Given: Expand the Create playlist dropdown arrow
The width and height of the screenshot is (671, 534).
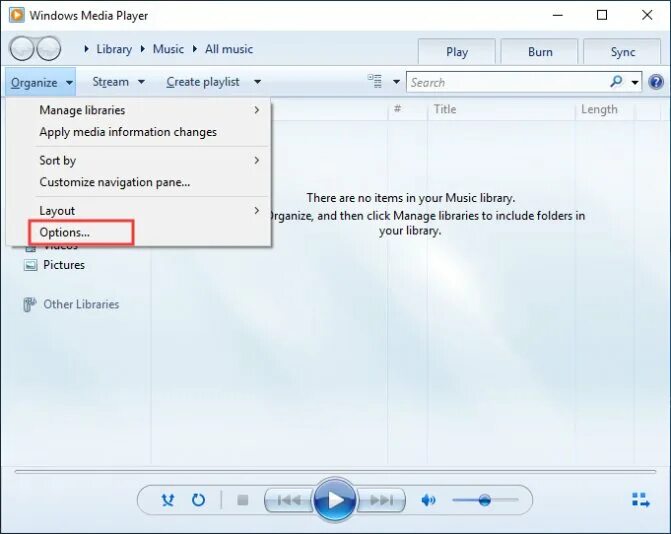Looking at the screenshot, I should 257,82.
